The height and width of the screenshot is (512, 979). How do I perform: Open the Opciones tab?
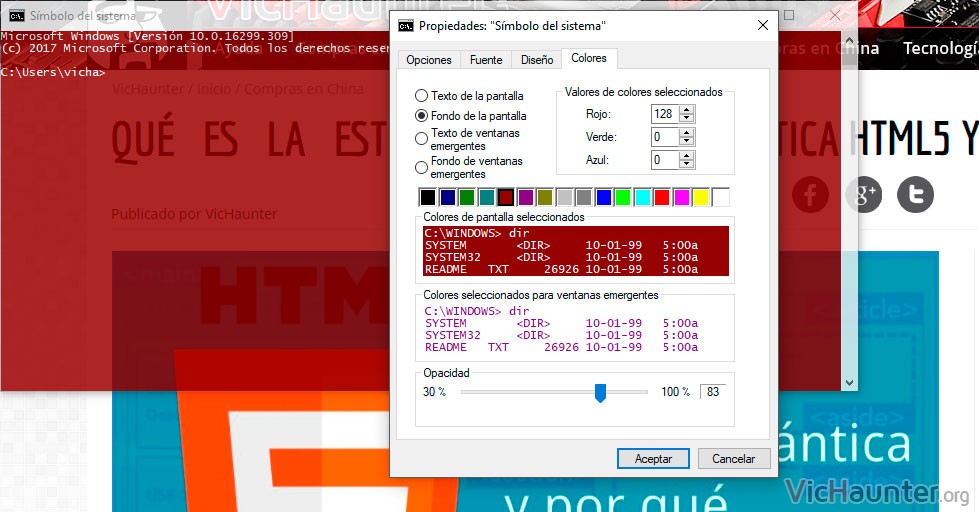429,60
